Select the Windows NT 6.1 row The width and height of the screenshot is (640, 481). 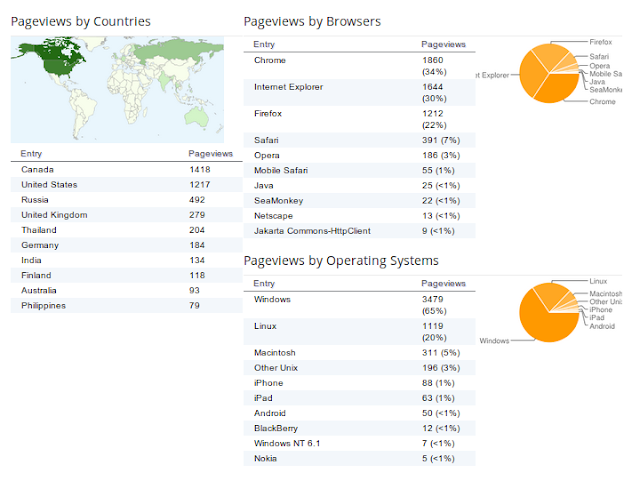(360, 443)
